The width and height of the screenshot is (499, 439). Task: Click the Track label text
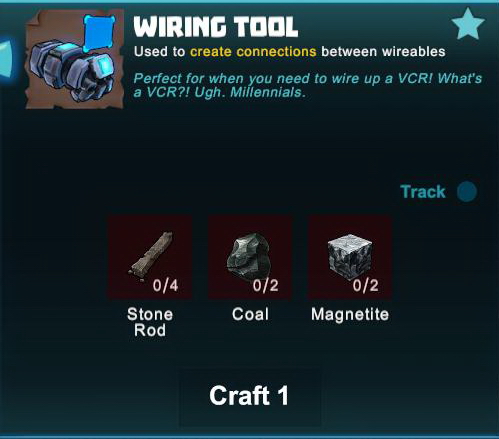[x=423, y=192]
